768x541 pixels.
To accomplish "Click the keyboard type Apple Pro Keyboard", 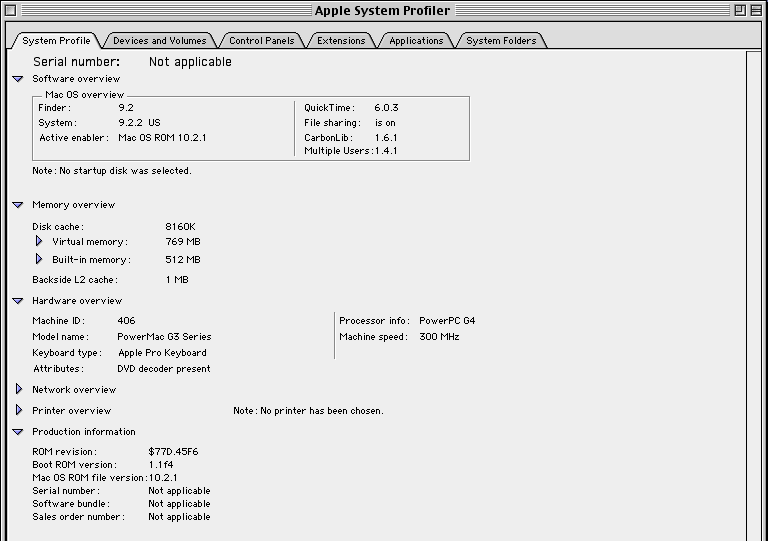I will click(x=162, y=353).
